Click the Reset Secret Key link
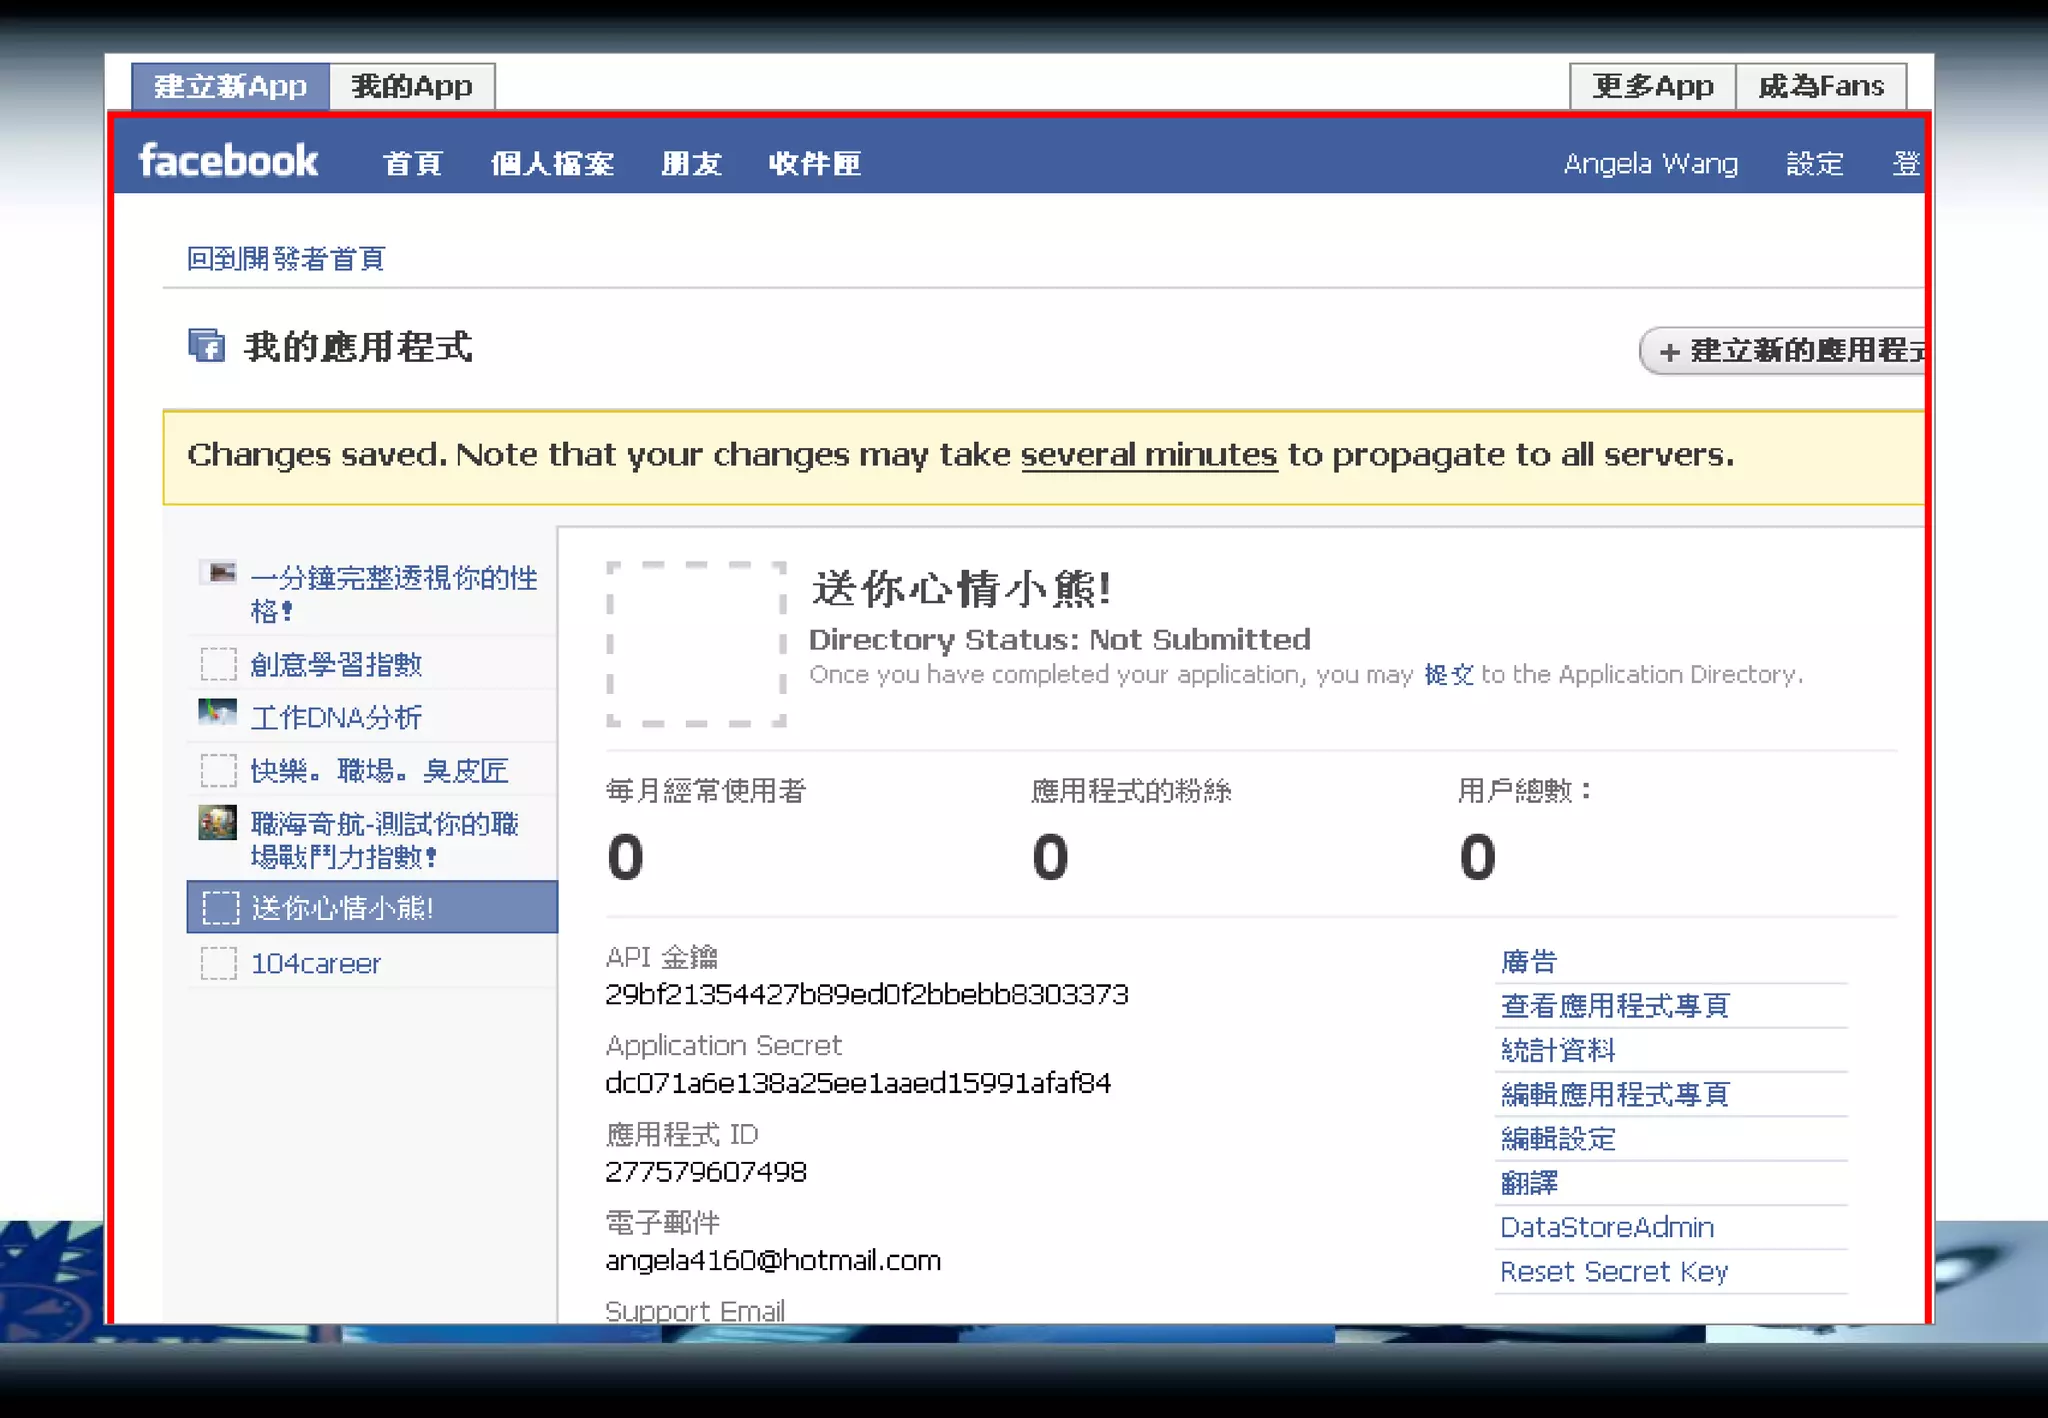2048x1418 pixels. click(1613, 1271)
